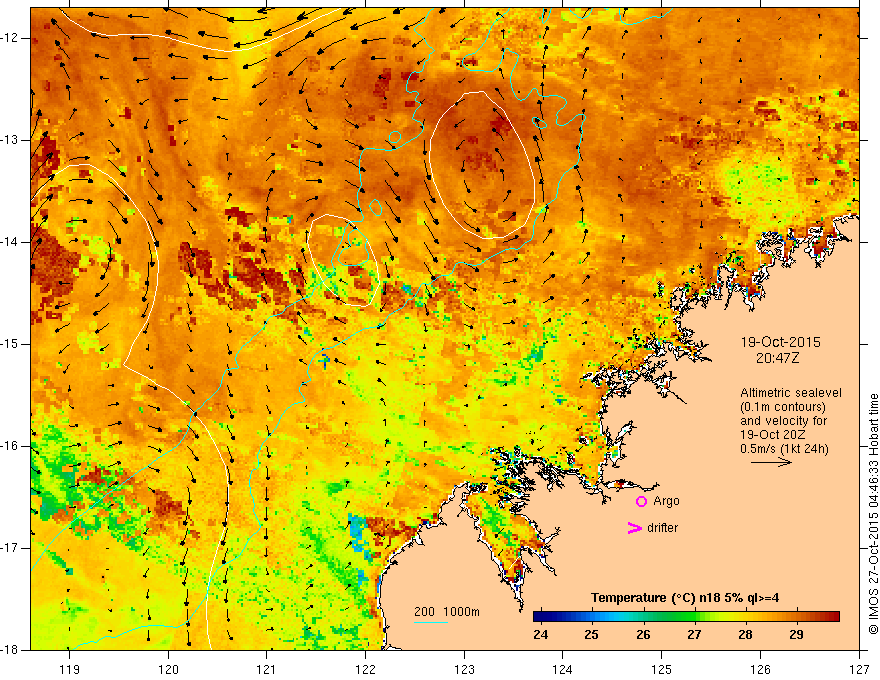The image size is (880, 680).
Task: Click the 200 1000m bathymetry label
Action: pos(447,612)
